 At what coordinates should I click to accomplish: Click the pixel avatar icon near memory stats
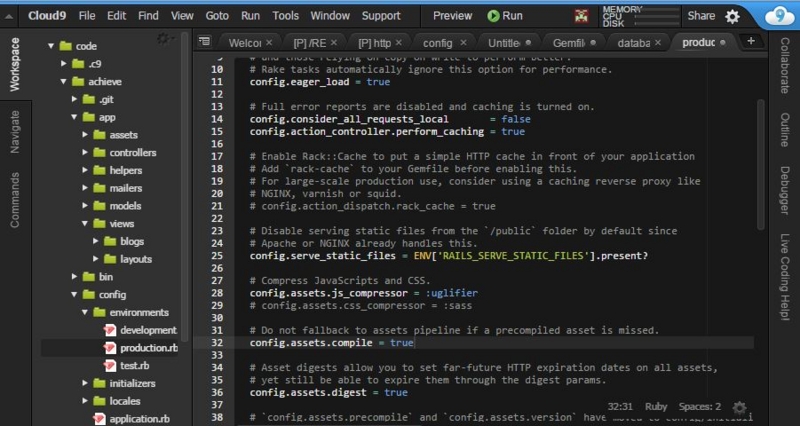coord(581,16)
